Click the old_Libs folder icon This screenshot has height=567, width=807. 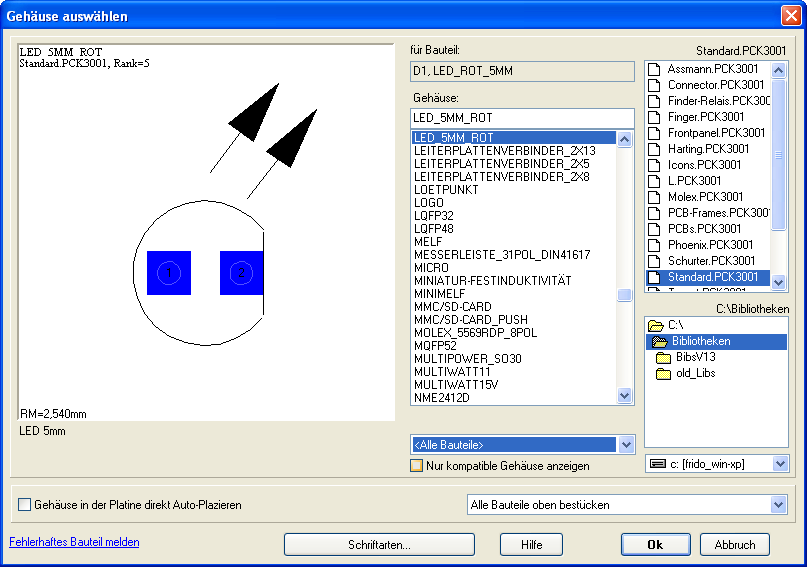click(x=663, y=374)
